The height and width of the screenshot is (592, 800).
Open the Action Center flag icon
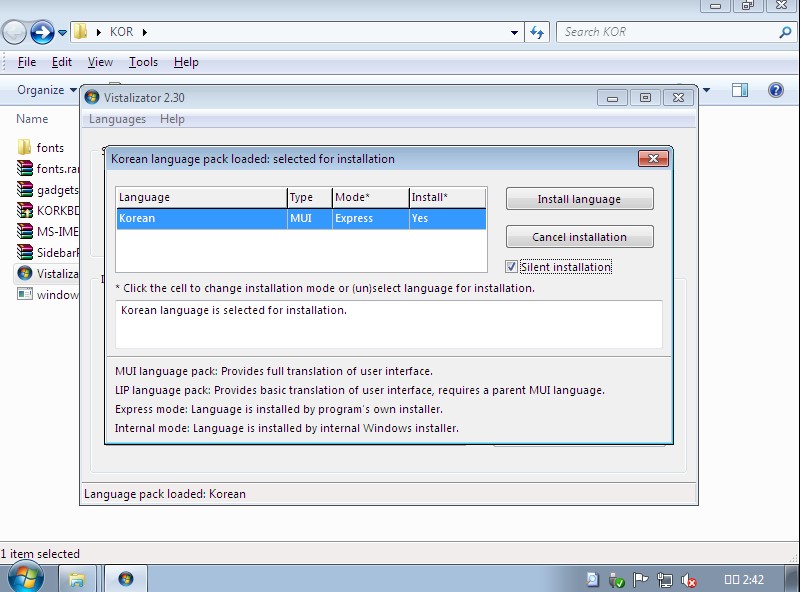click(x=640, y=580)
